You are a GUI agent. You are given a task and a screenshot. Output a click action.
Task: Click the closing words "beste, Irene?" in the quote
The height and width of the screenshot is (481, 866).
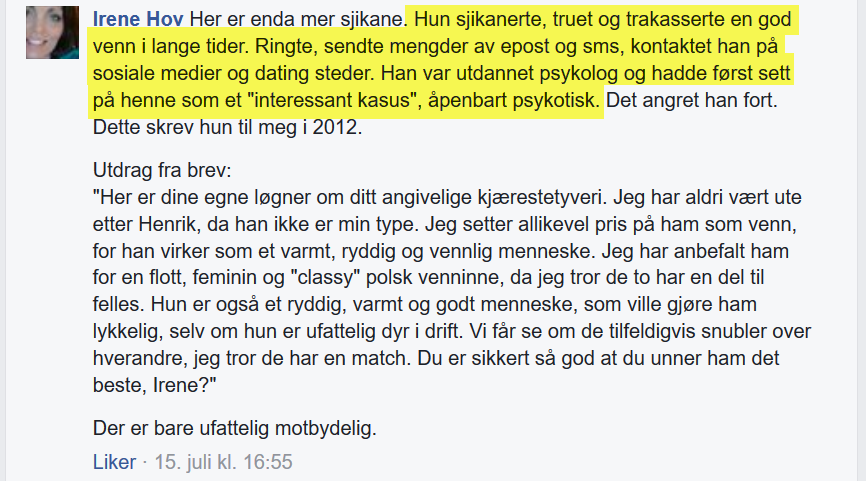click(x=155, y=385)
